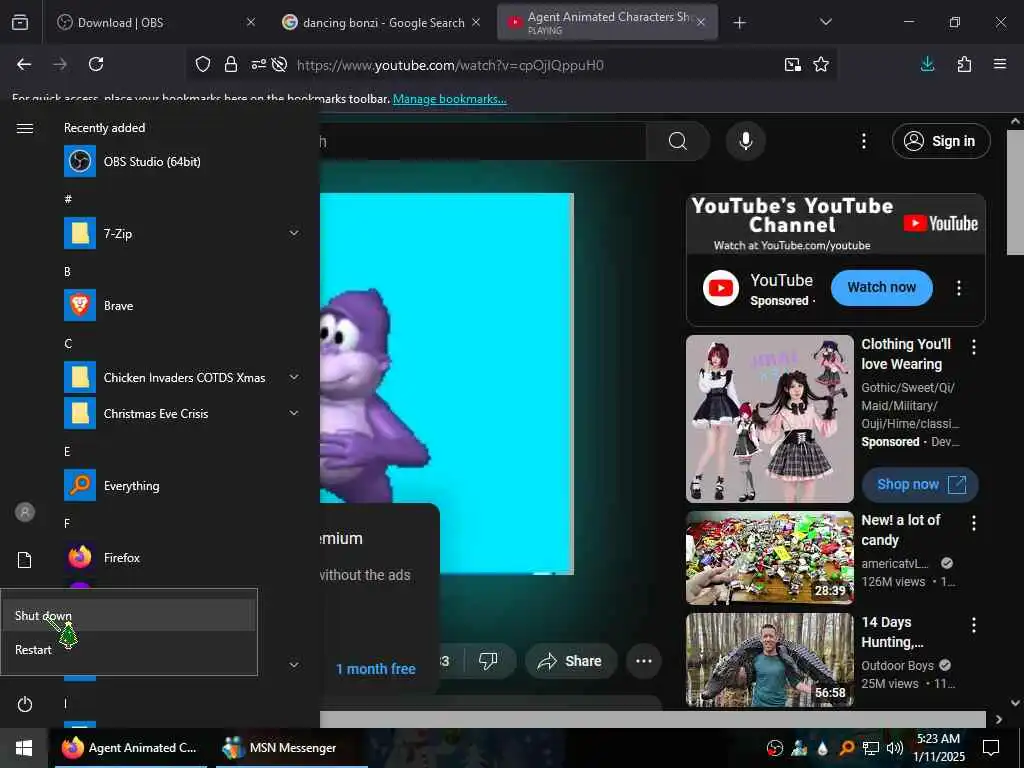Open Firefox application hamburger menu
Screen dimensions: 1024x768
click(x=1000, y=64)
